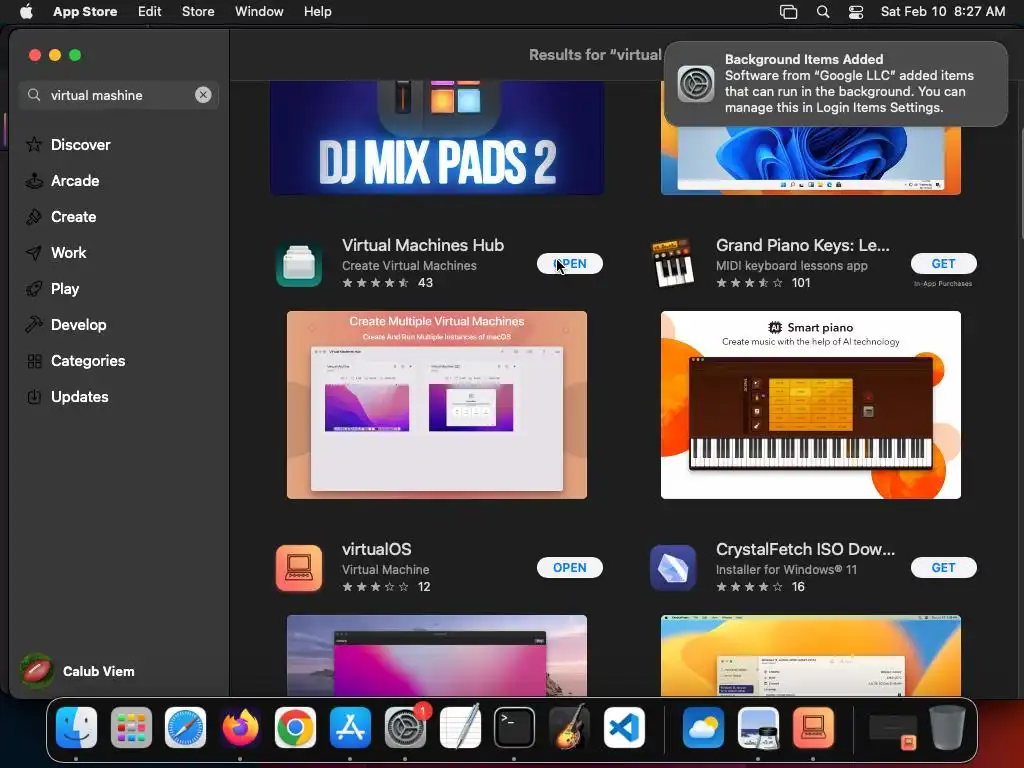Click the Background Items Added notification

[836, 84]
